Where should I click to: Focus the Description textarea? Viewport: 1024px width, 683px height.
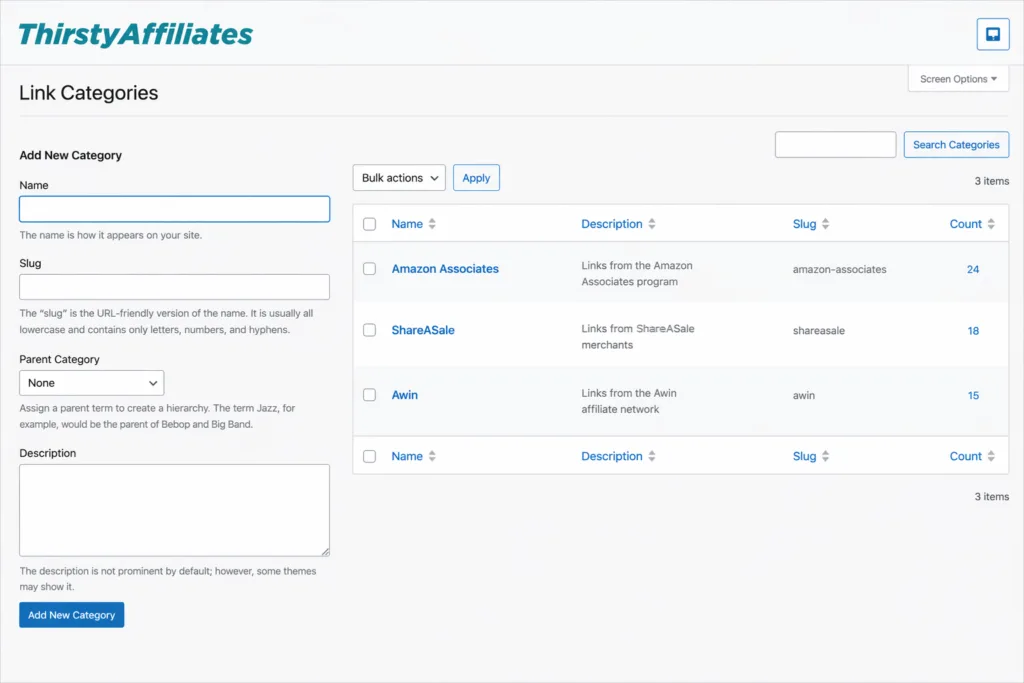pos(174,511)
